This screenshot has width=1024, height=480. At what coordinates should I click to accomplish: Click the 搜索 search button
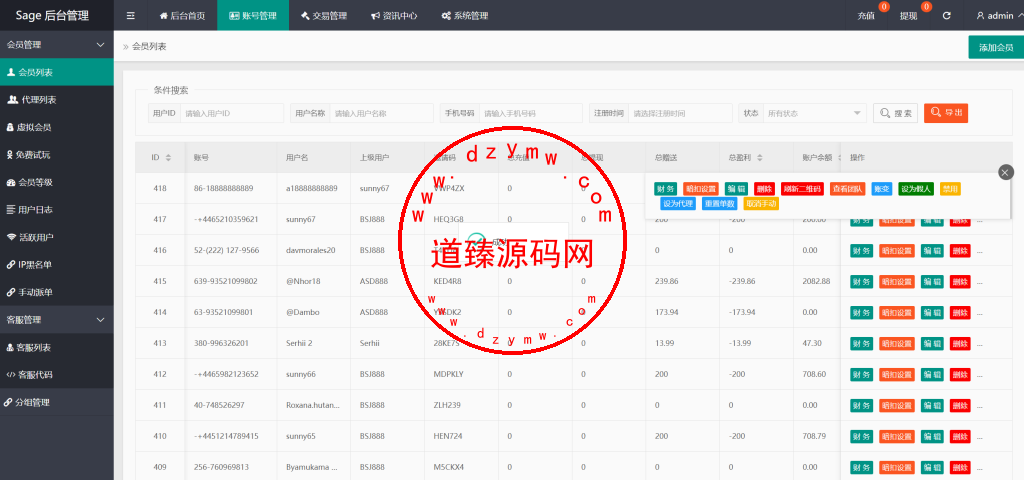(x=895, y=113)
